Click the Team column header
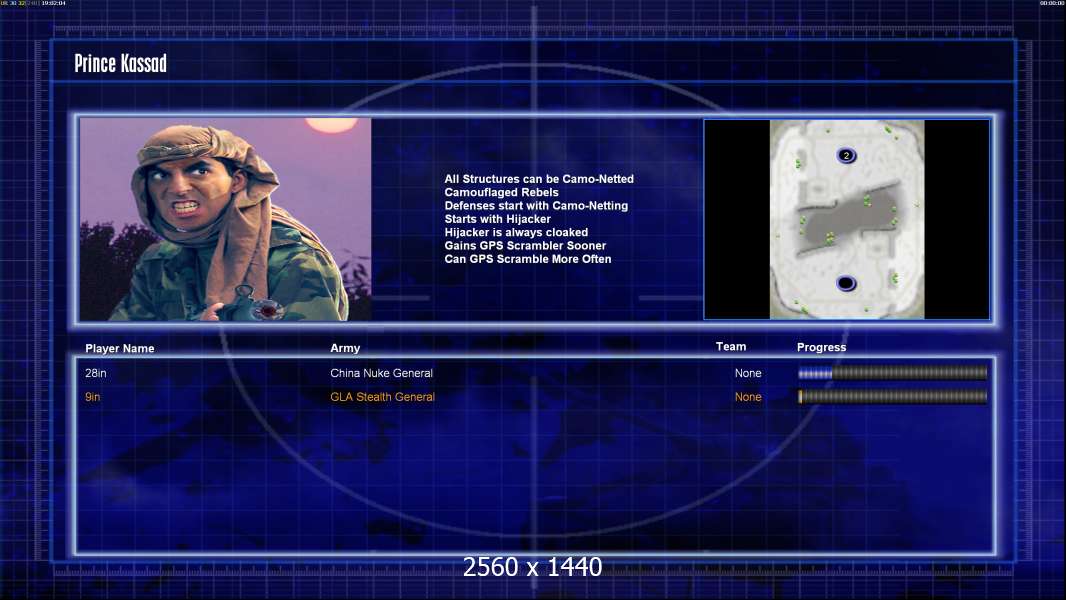 (x=731, y=347)
